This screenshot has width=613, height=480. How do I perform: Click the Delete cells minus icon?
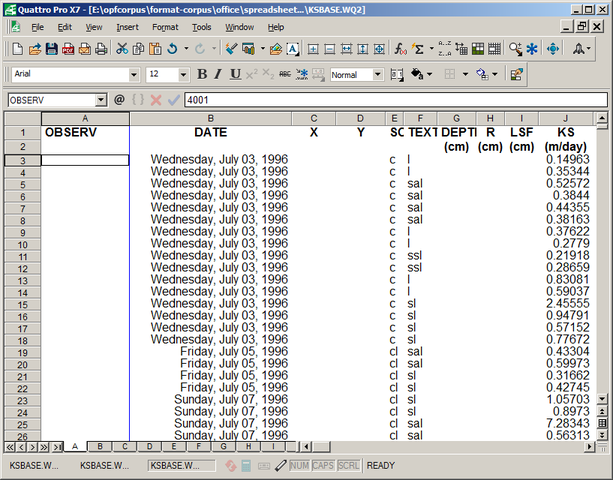[x=330, y=49]
